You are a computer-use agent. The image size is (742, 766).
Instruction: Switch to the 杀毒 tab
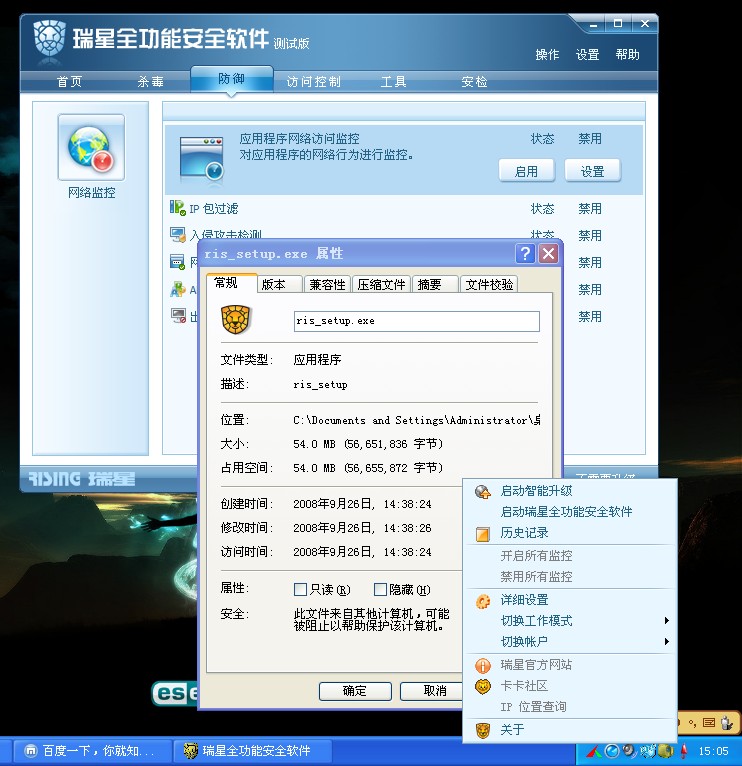pos(150,82)
